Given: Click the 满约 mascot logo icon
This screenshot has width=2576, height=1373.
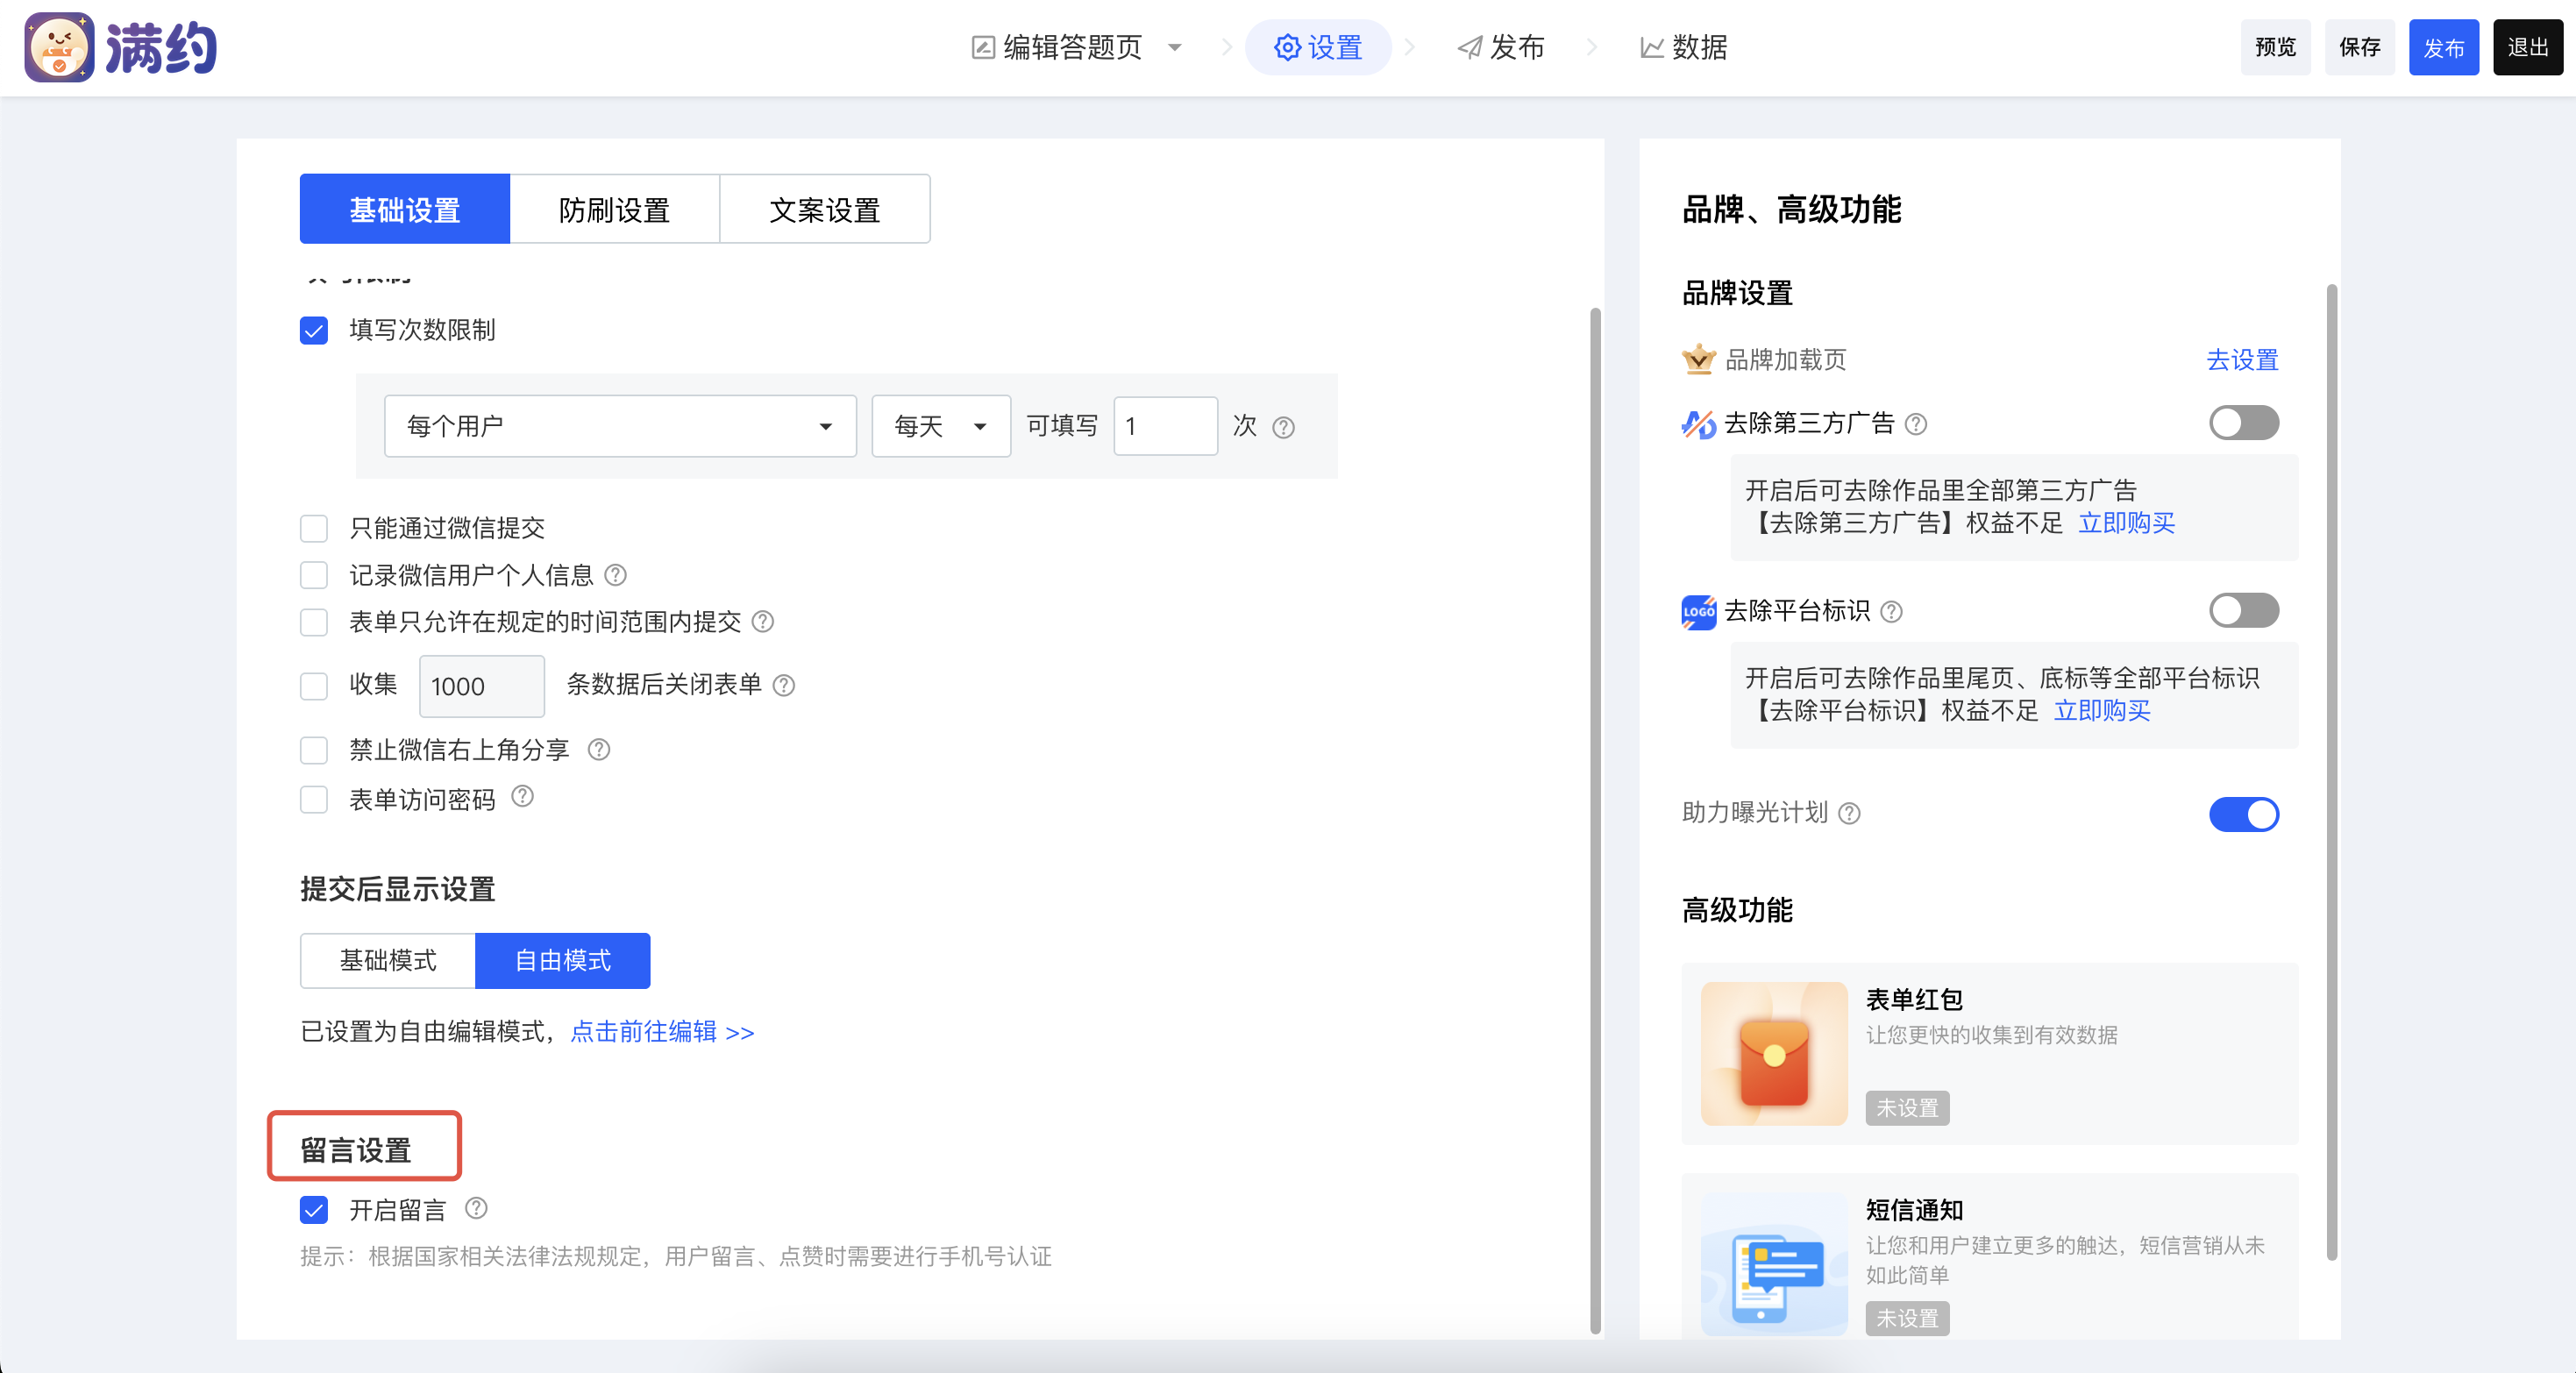Looking at the screenshot, I should (x=59, y=47).
